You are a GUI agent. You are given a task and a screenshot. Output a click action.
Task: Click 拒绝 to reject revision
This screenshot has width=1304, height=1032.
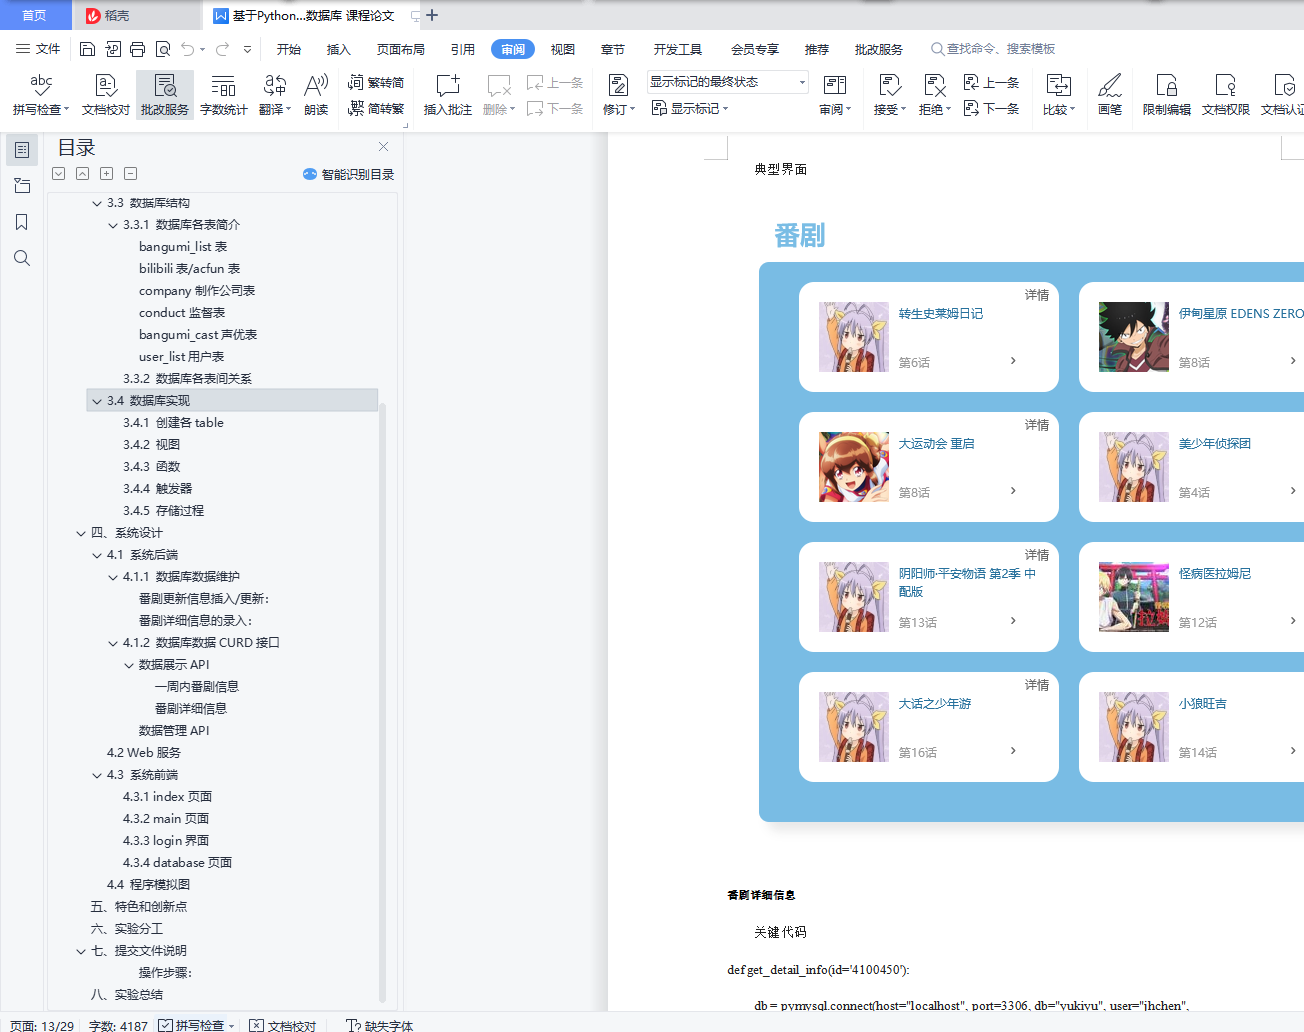[934, 95]
